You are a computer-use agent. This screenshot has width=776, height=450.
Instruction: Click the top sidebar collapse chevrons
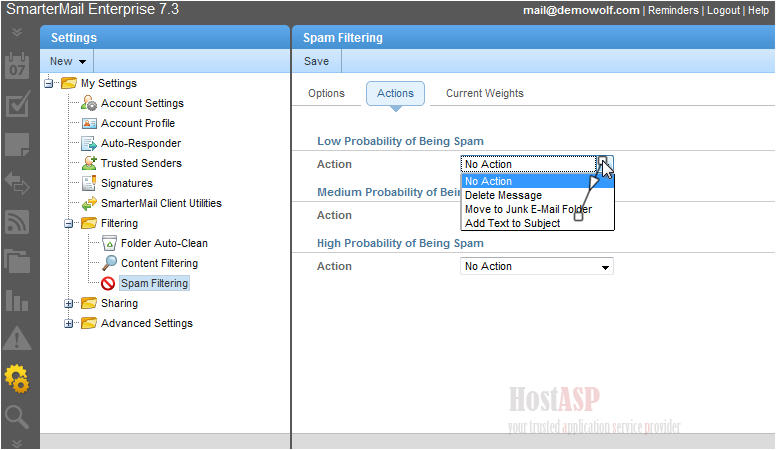click(17, 33)
